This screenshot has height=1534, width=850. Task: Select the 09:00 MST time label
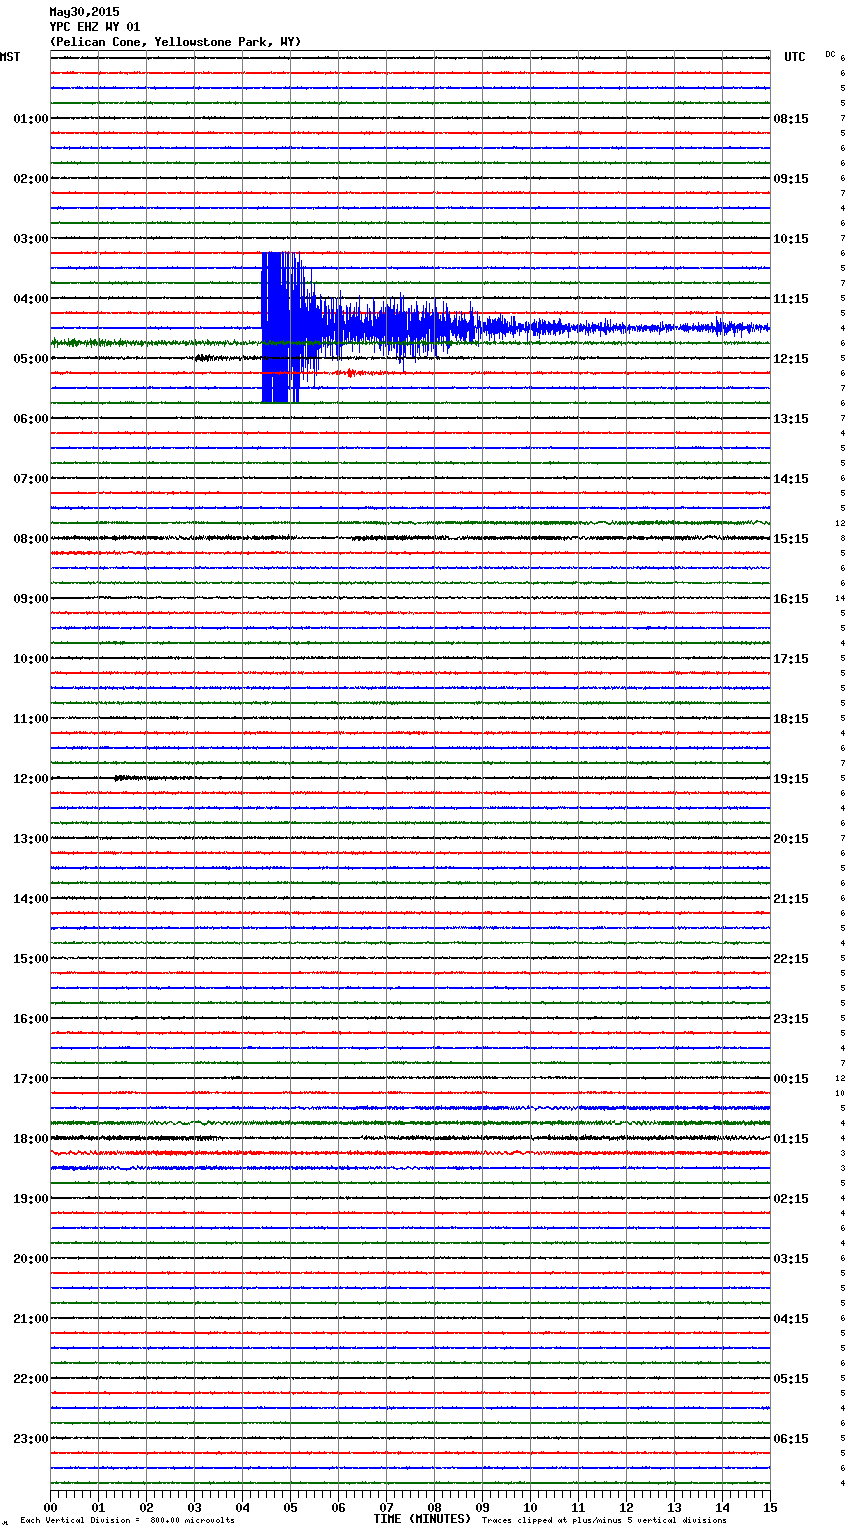coord(31,599)
